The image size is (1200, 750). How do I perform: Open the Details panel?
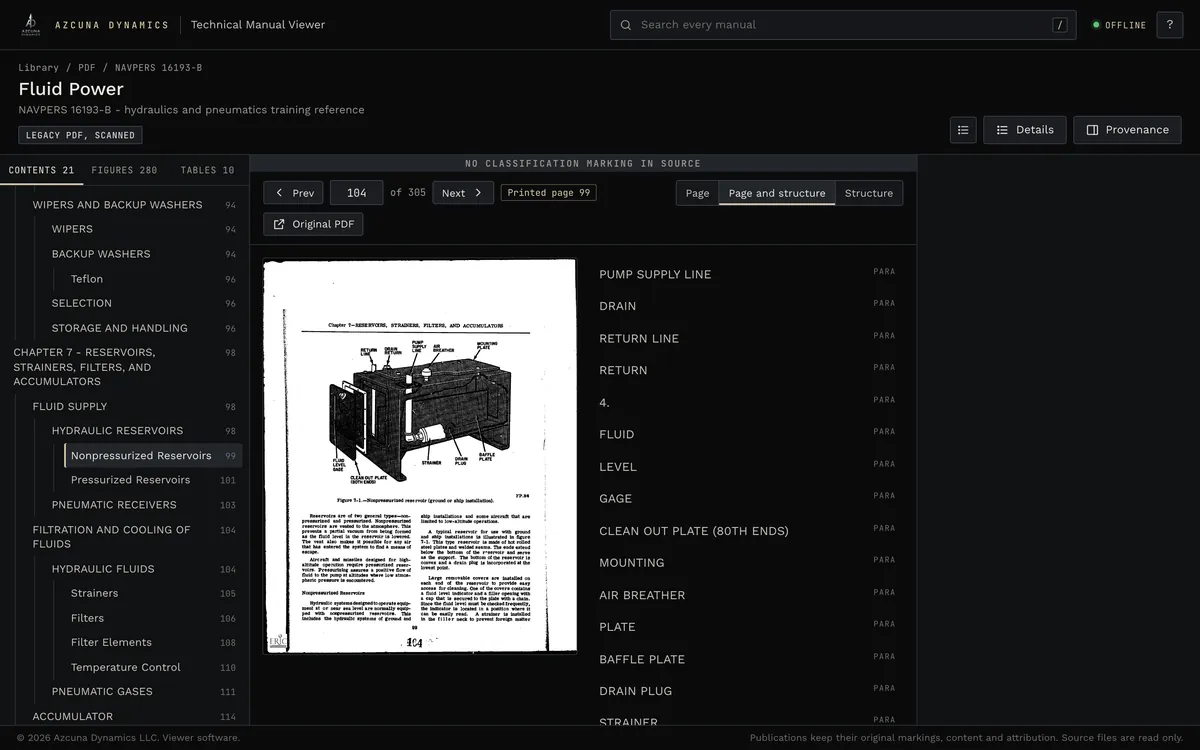click(1024, 130)
